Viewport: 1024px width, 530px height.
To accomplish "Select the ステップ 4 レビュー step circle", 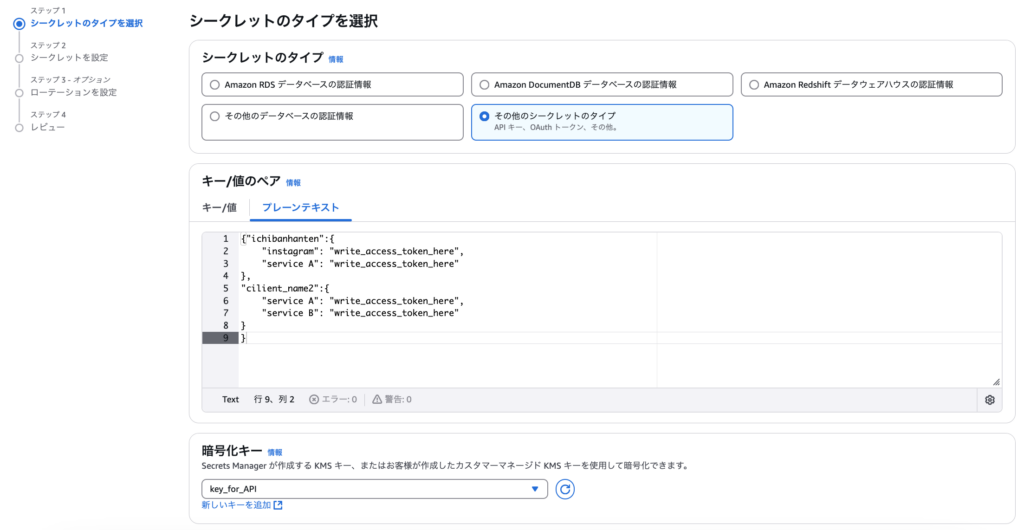I will pos(19,128).
